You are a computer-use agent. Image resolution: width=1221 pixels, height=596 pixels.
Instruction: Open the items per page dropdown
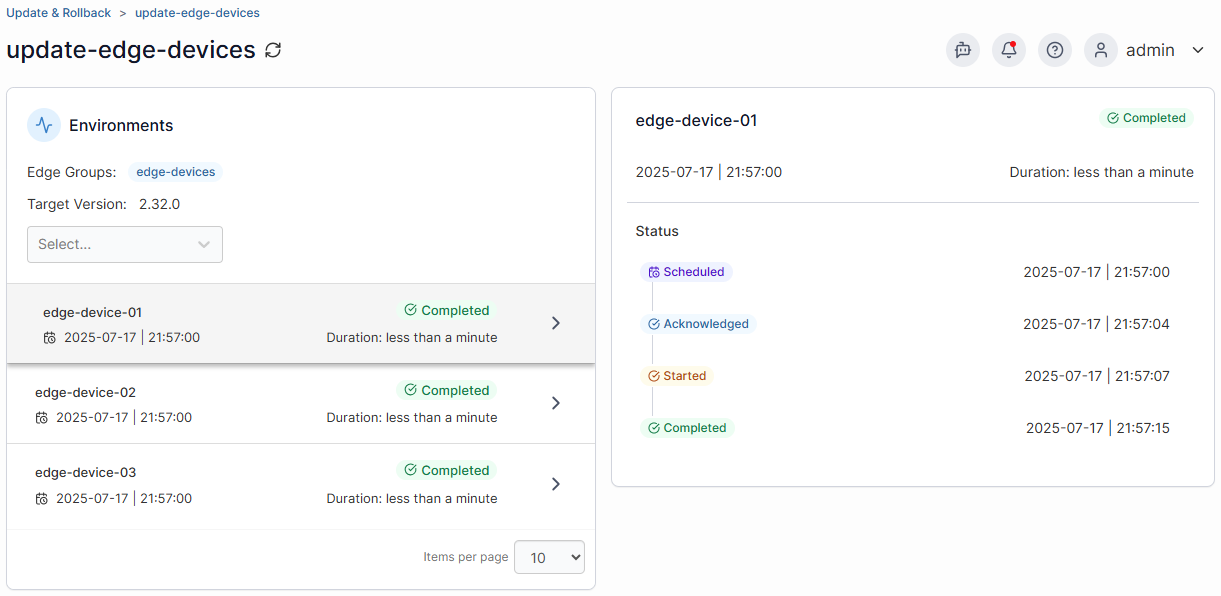coord(549,558)
